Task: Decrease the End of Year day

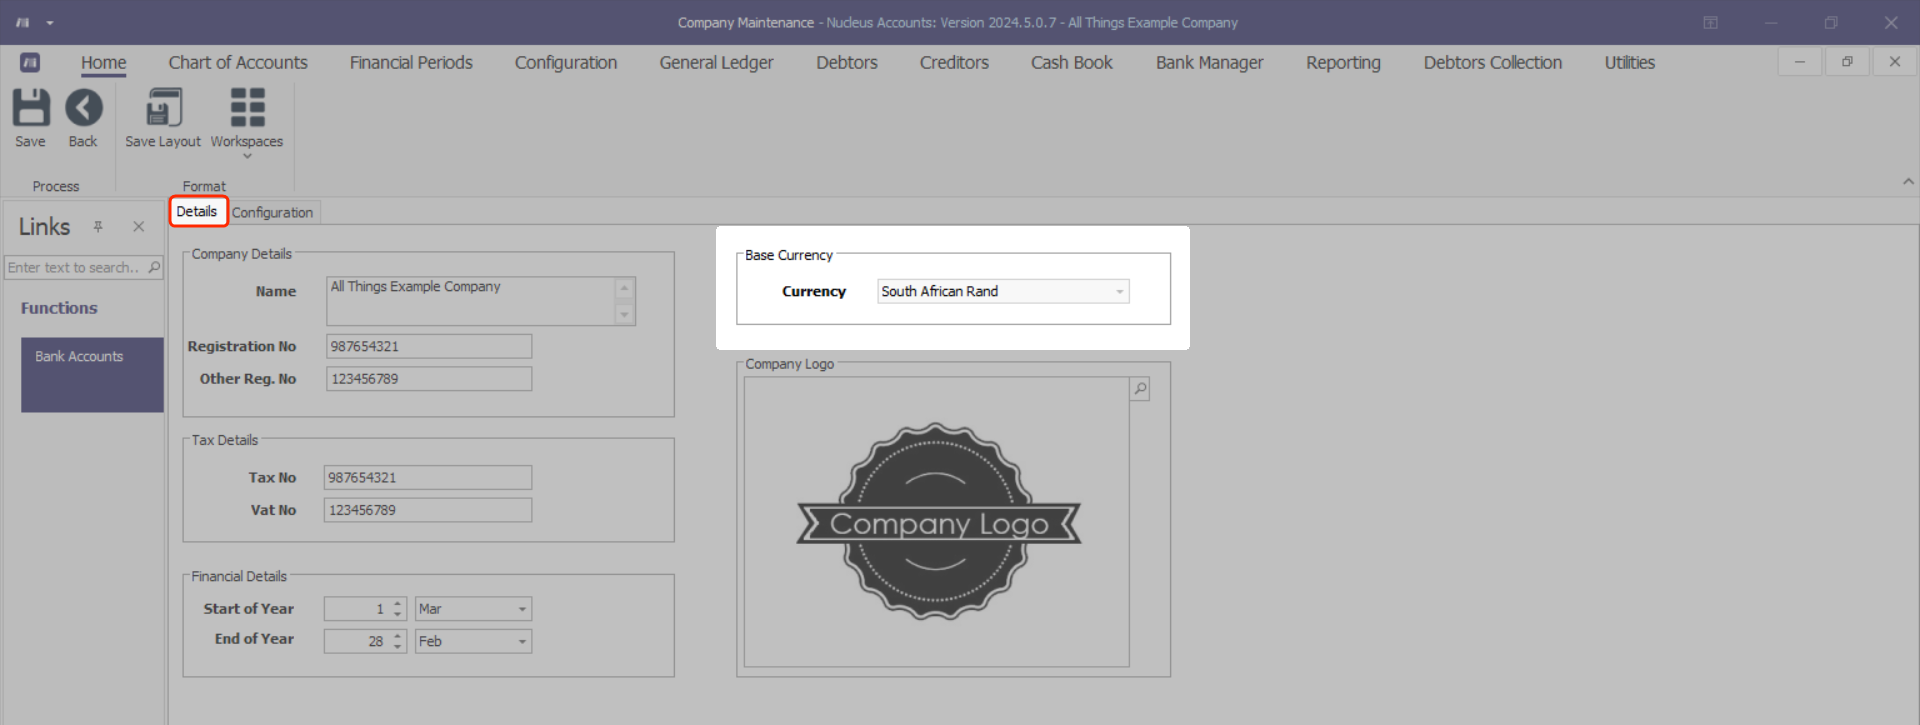Action: pyautogui.click(x=398, y=646)
